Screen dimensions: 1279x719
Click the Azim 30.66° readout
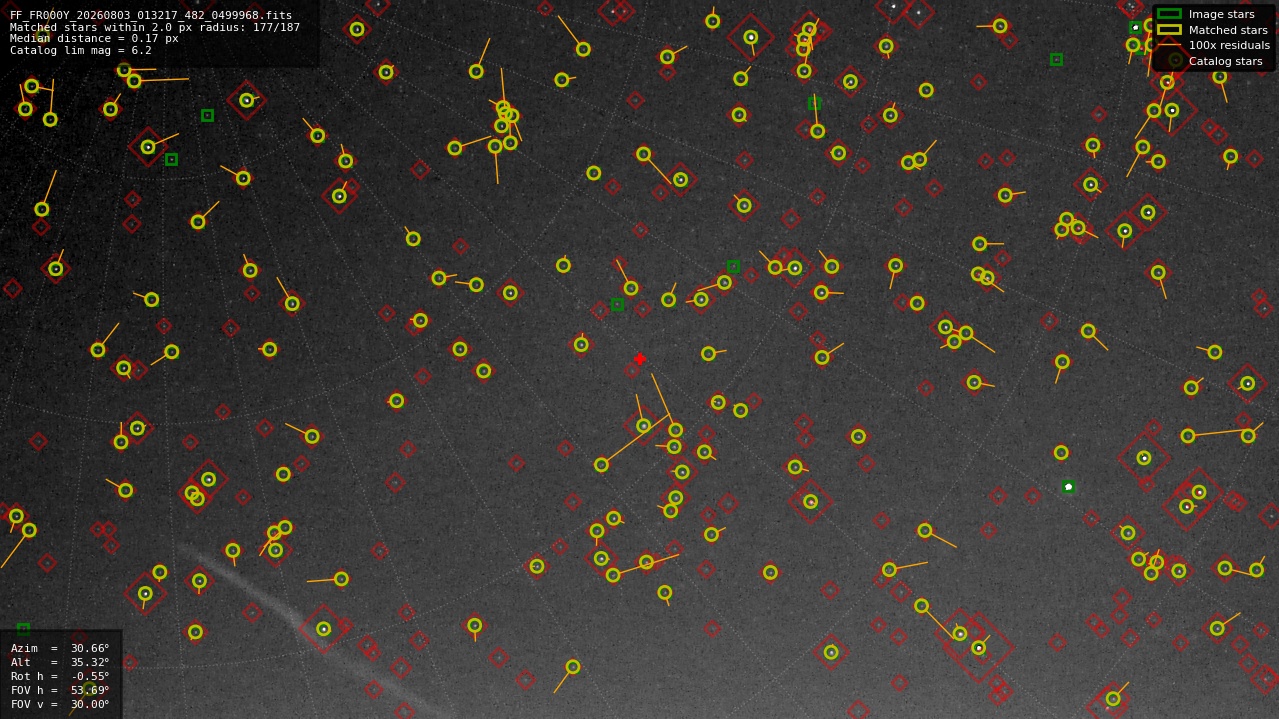point(60,648)
